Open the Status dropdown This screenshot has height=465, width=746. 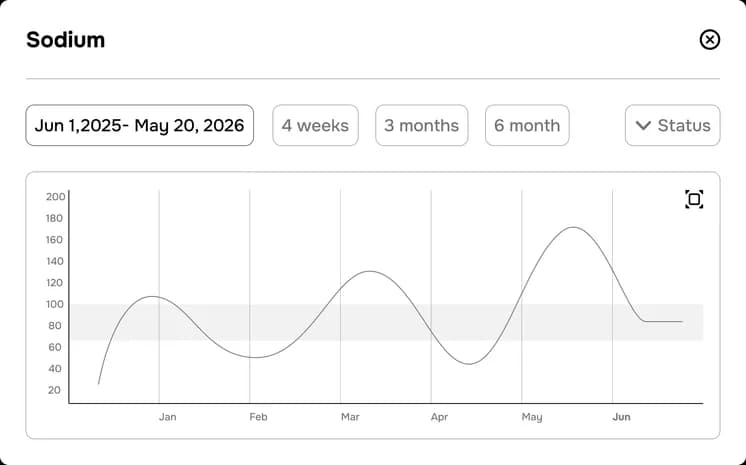[x=672, y=126]
